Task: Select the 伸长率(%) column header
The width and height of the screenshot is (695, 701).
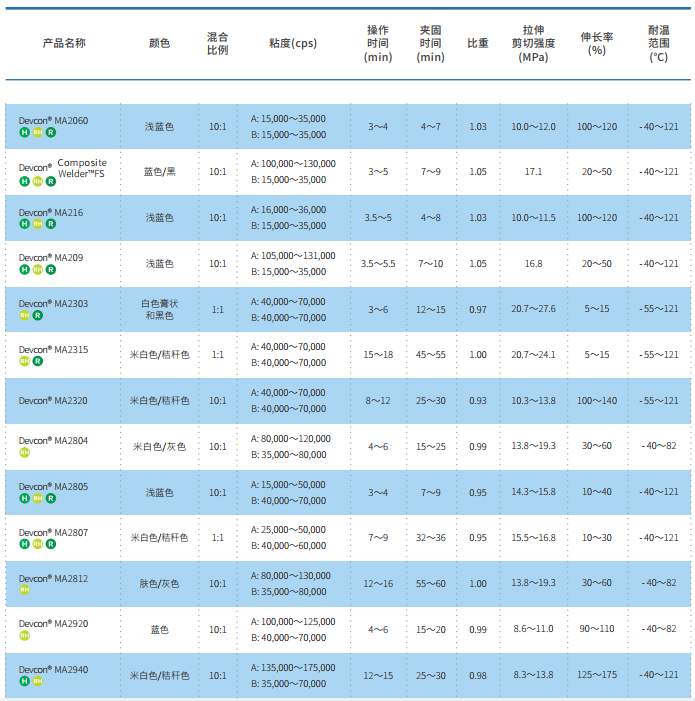Action: [x=597, y=43]
